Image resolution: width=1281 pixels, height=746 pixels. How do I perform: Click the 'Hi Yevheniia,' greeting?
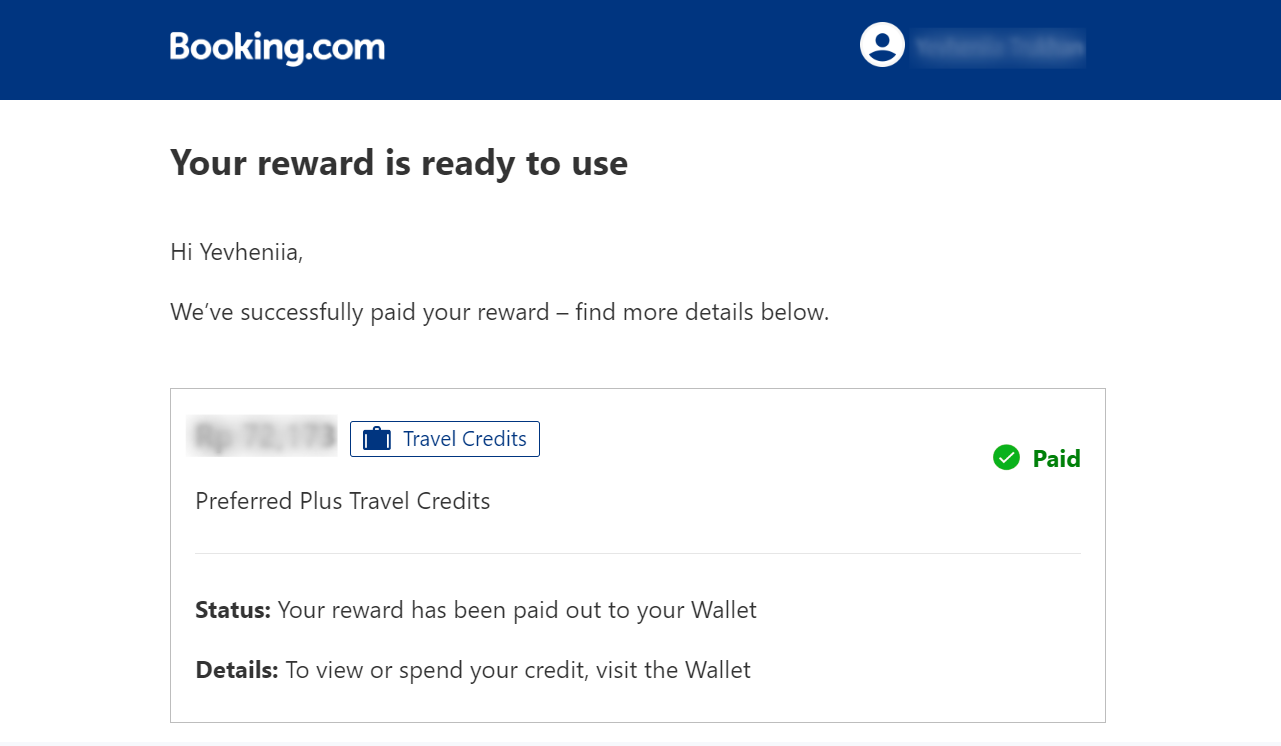point(237,252)
